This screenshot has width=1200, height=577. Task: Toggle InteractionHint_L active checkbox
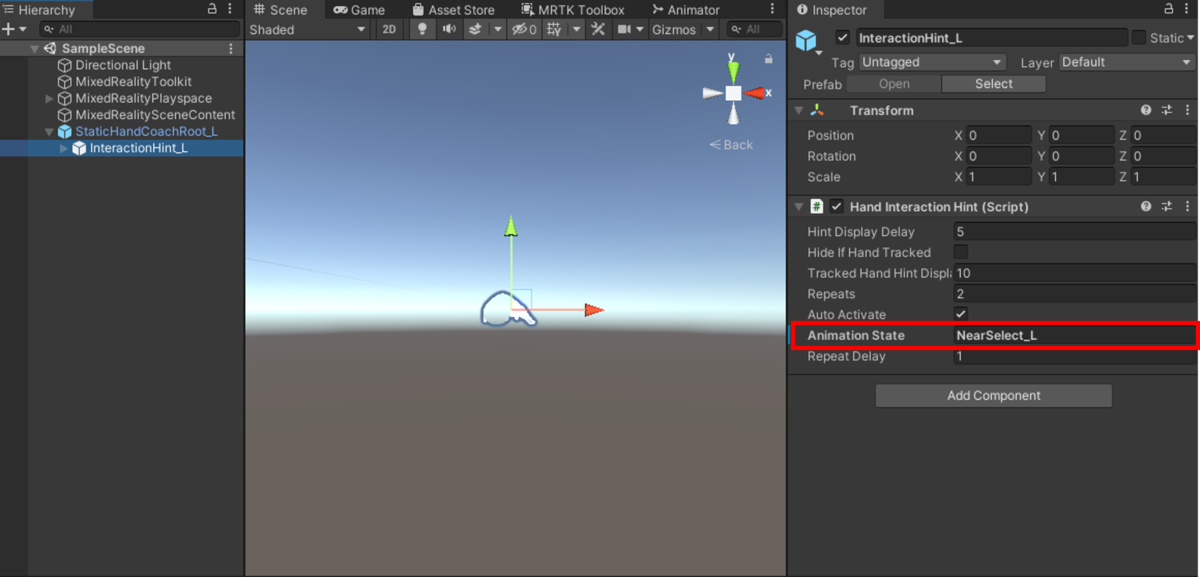[842, 38]
